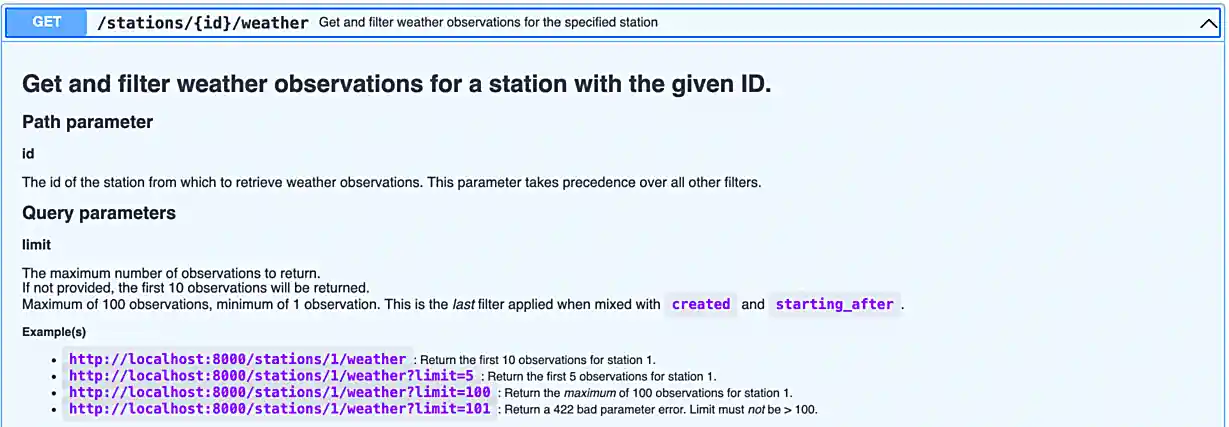The image size is (1229, 427).
Task: Click the bold "id" parameter name
Action: (28, 154)
